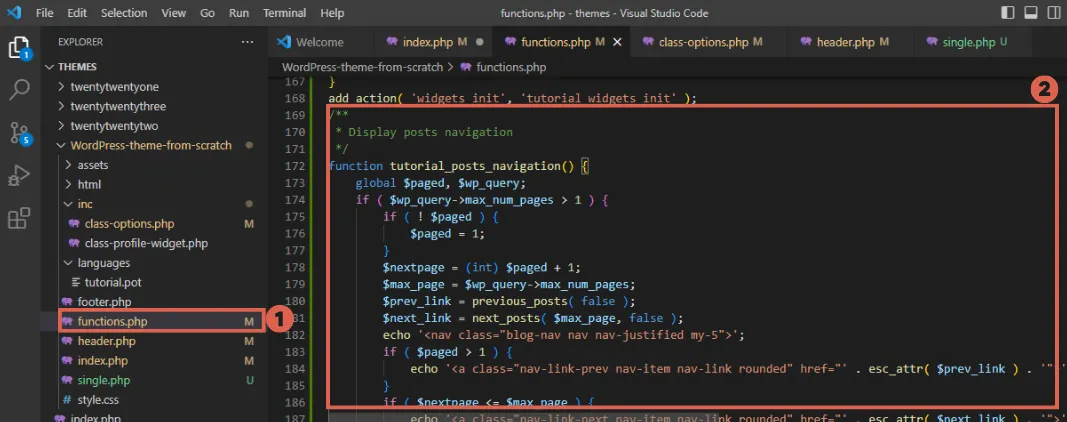Open the Selection menu
Image resolution: width=1067 pixels, height=422 pixels.
point(124,13)
